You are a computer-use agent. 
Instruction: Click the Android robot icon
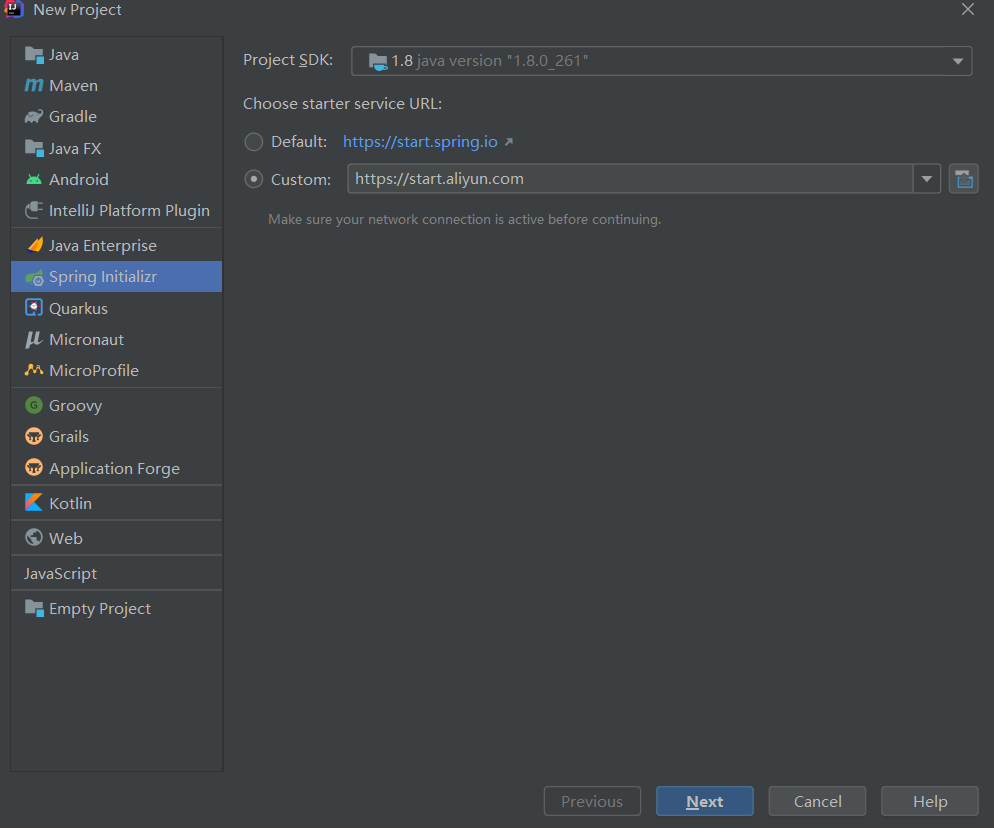tap(34, 179)
